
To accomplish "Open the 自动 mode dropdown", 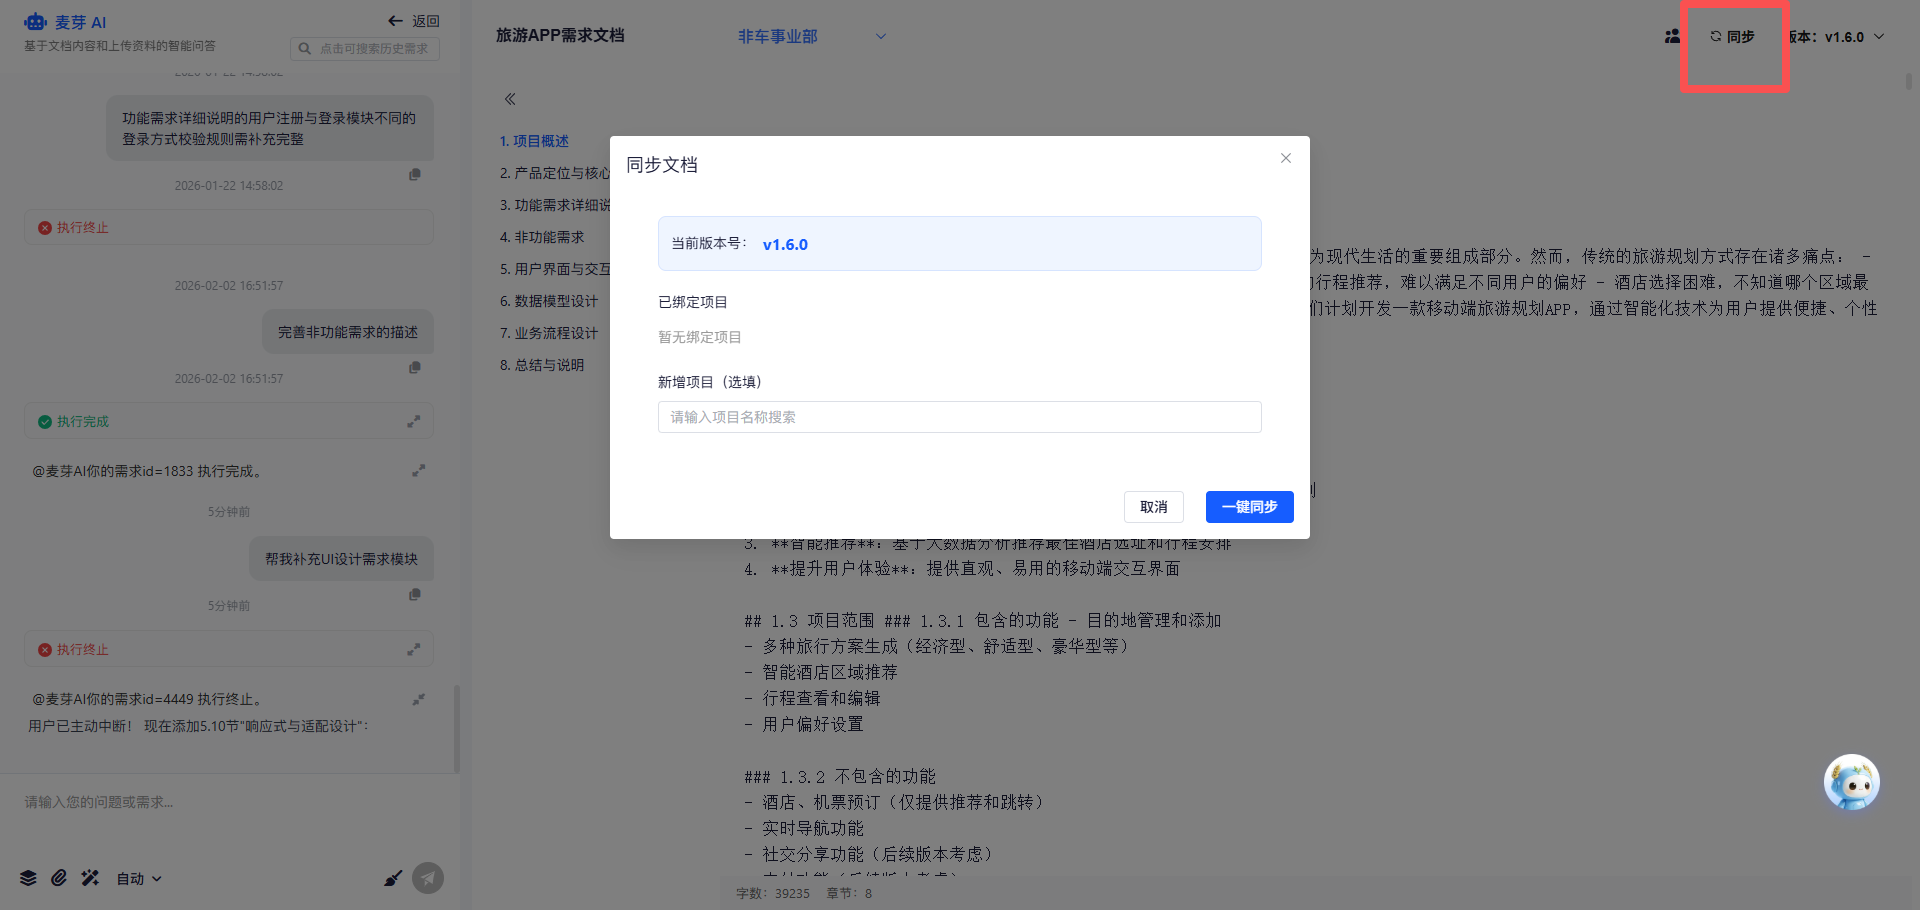I will coord(139,879).
